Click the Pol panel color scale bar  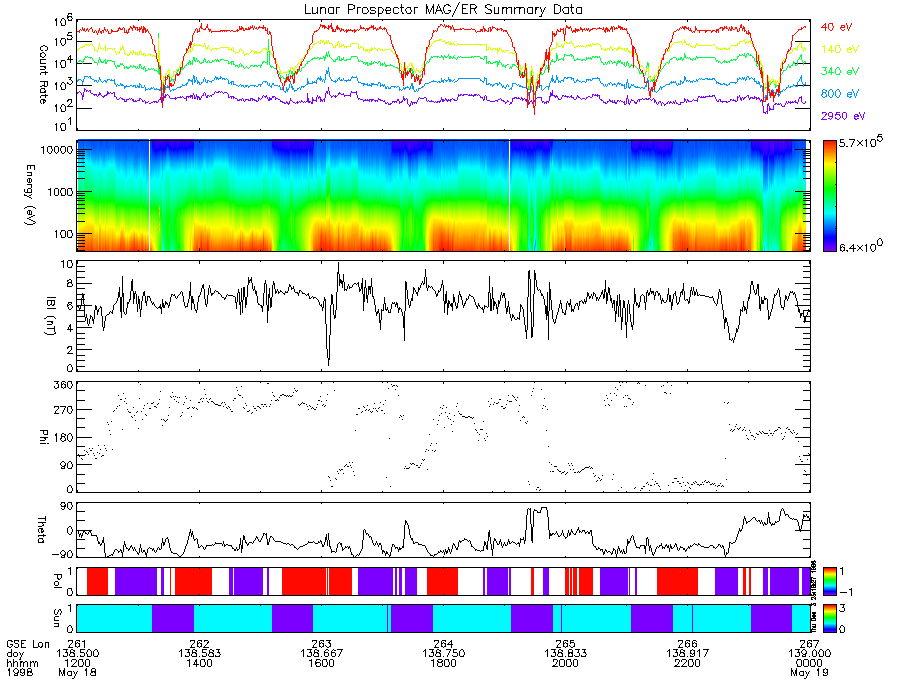829,581
